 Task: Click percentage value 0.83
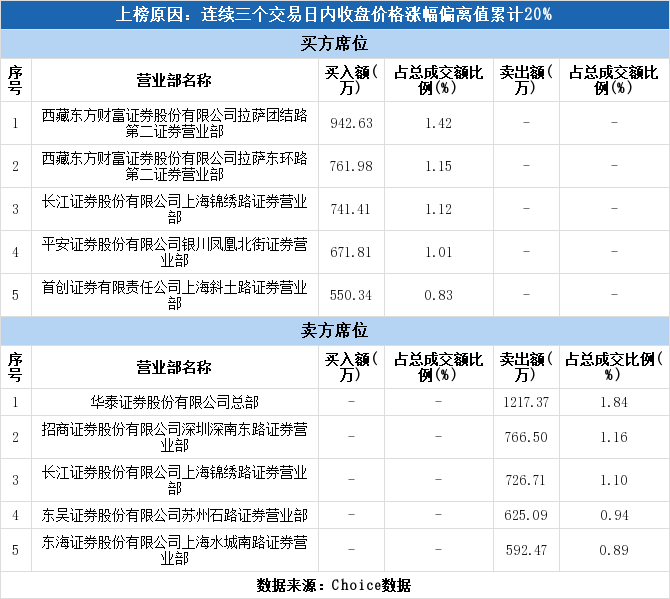(438, 295)
